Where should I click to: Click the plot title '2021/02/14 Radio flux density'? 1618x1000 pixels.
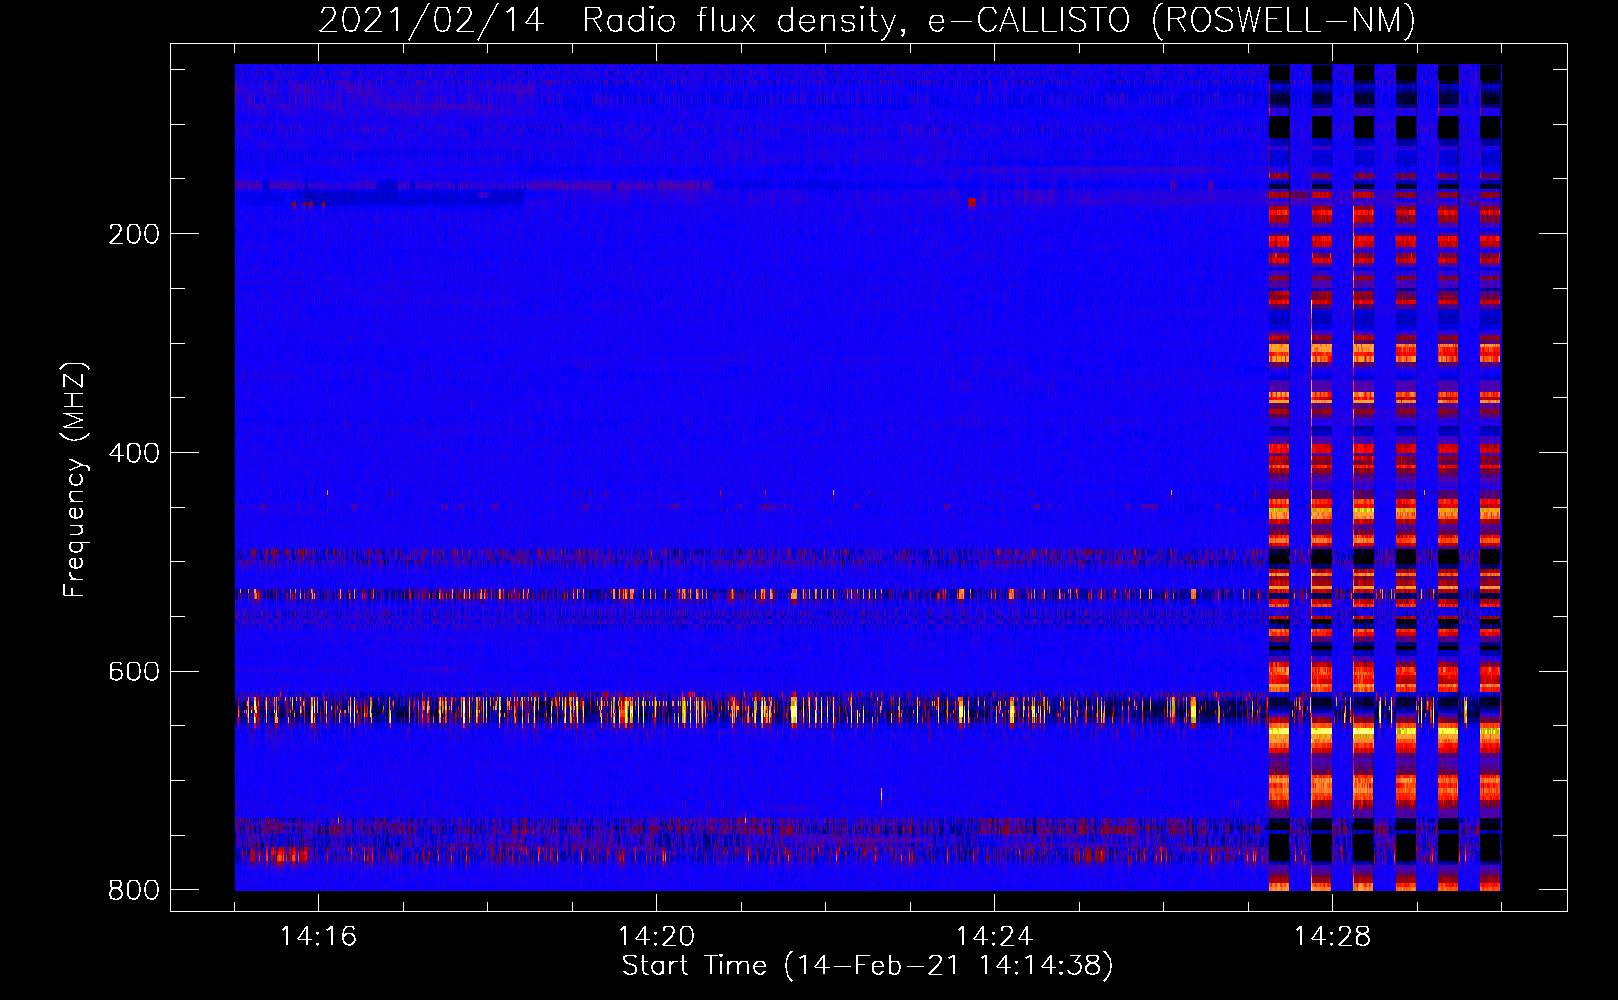[x=866, y=20]
